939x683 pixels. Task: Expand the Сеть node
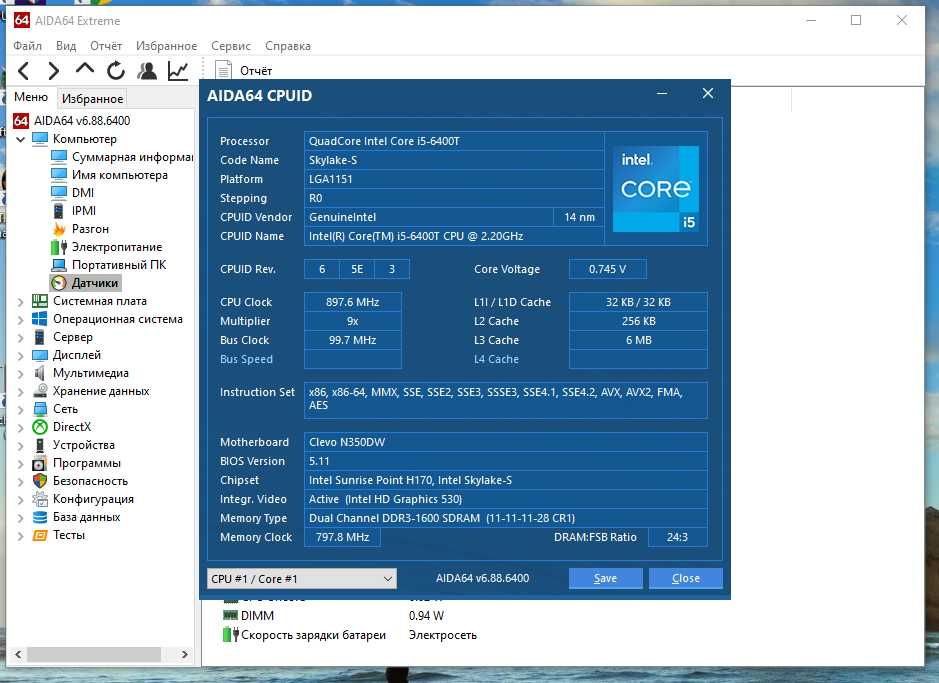click(20, 409)
